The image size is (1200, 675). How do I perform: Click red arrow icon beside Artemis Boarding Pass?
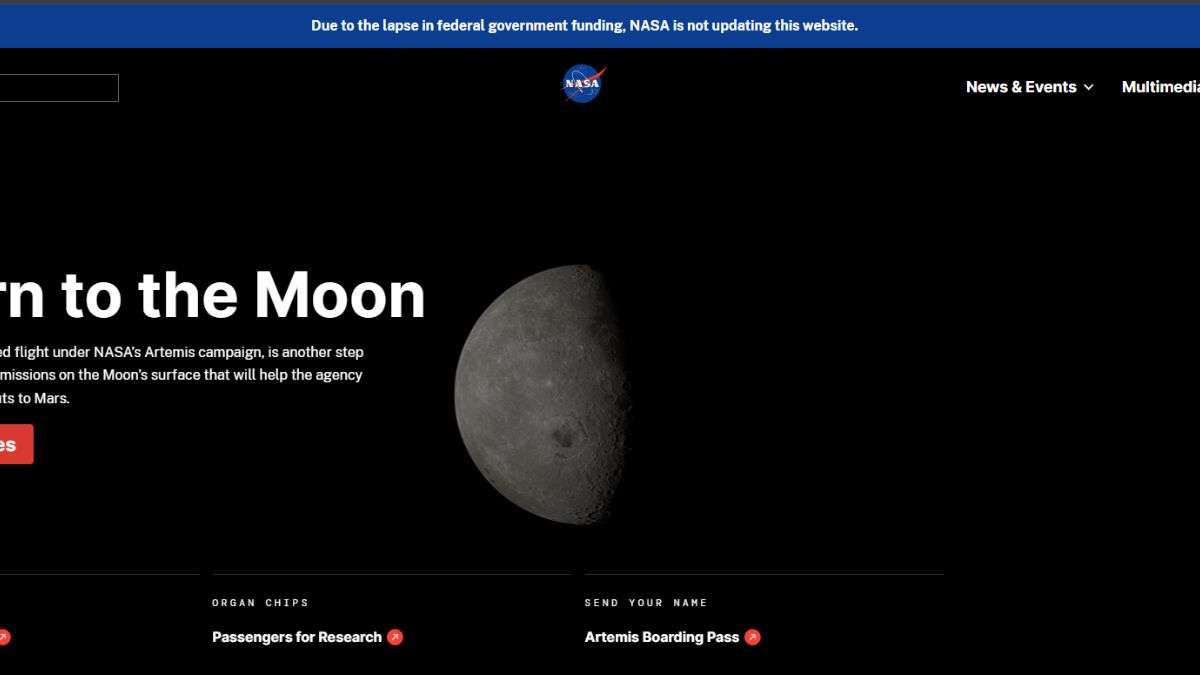coord(752,637)
